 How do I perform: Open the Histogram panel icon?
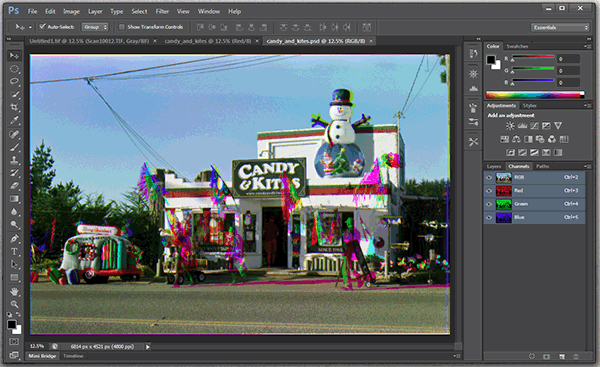click(x=473, y=88)
